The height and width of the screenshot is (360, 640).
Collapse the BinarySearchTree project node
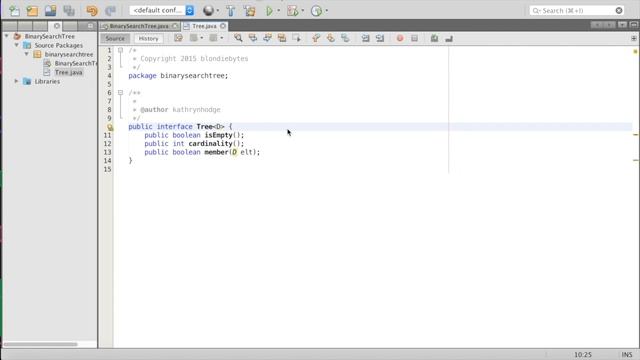(7, 36)
